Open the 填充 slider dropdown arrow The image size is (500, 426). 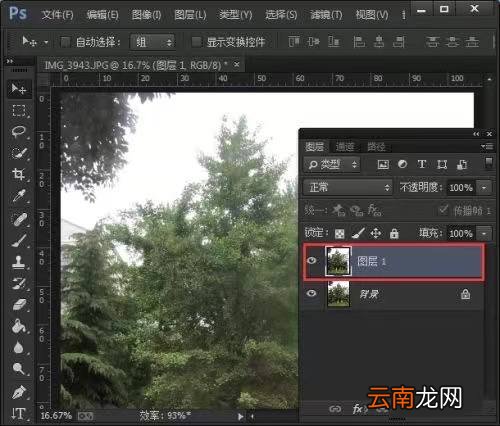[x=484, y=234]
